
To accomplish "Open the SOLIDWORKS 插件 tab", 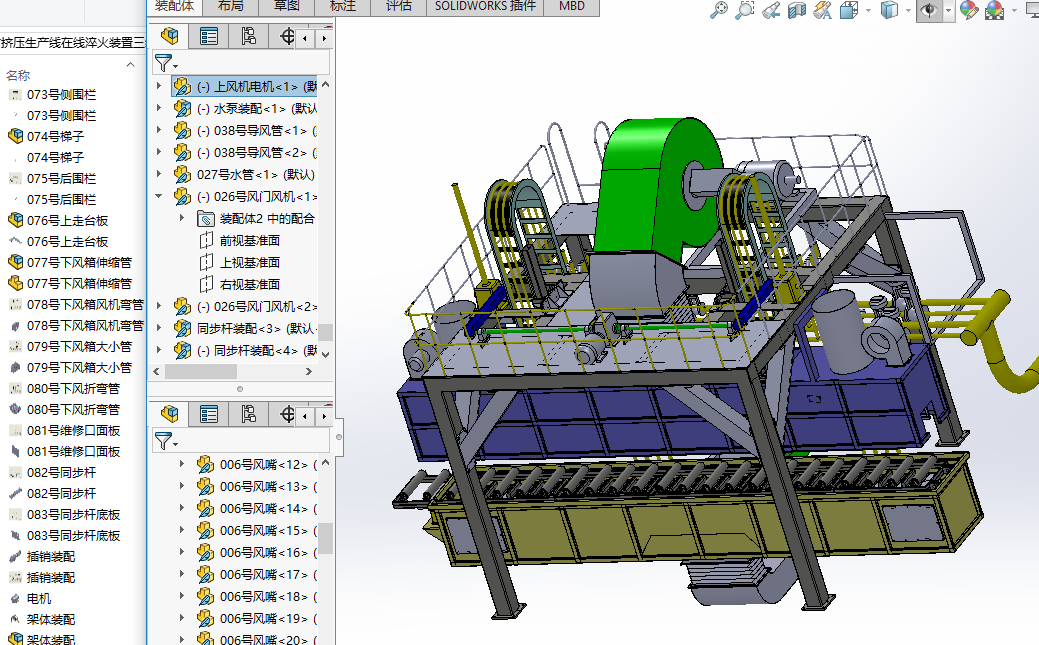I will pyautogui.click(x=485, y=6).
